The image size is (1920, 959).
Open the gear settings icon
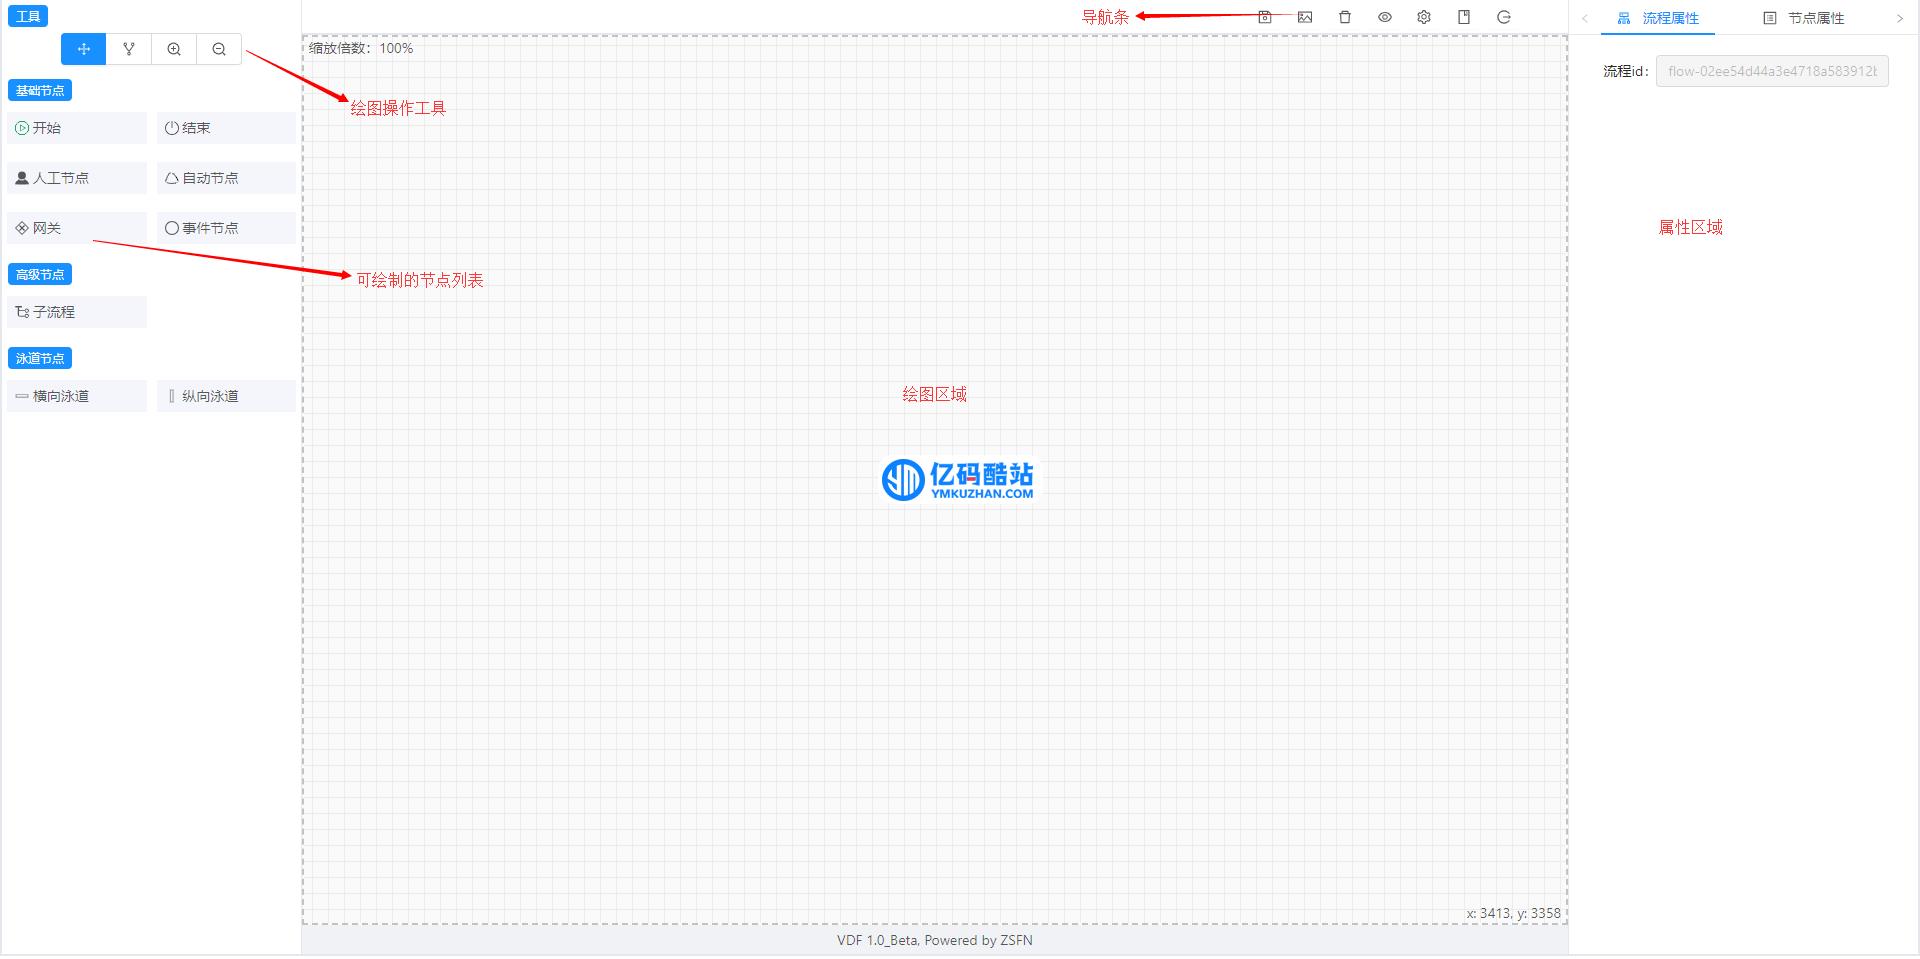(x=1424, y=17)
